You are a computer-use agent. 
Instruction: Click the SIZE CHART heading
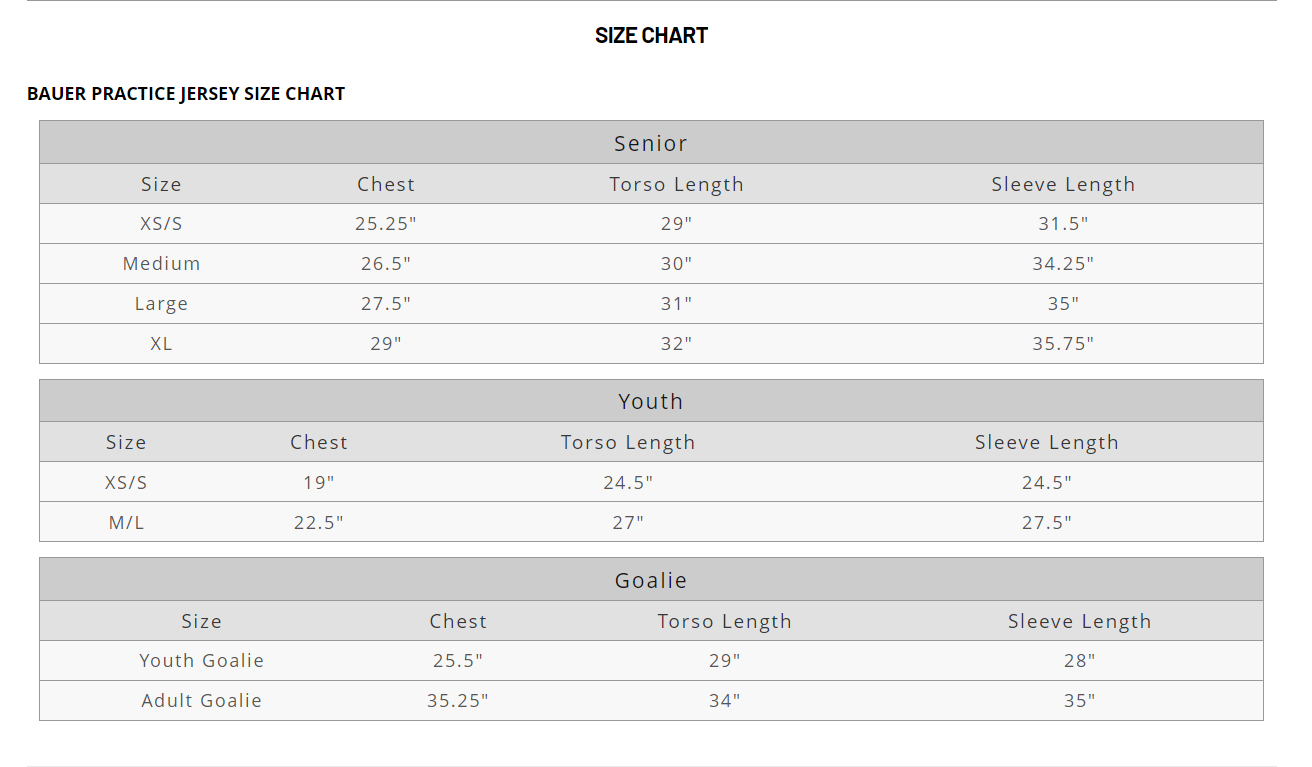651,36
